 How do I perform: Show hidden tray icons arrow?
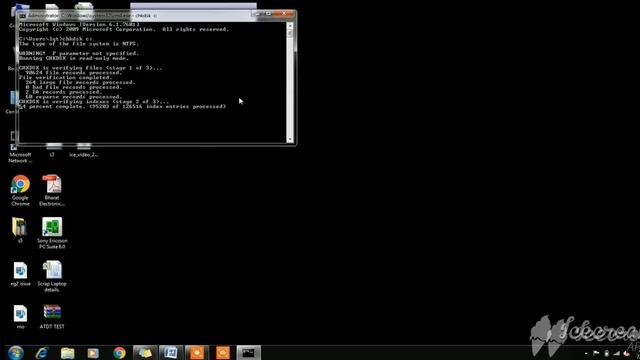tap(586, 353)
